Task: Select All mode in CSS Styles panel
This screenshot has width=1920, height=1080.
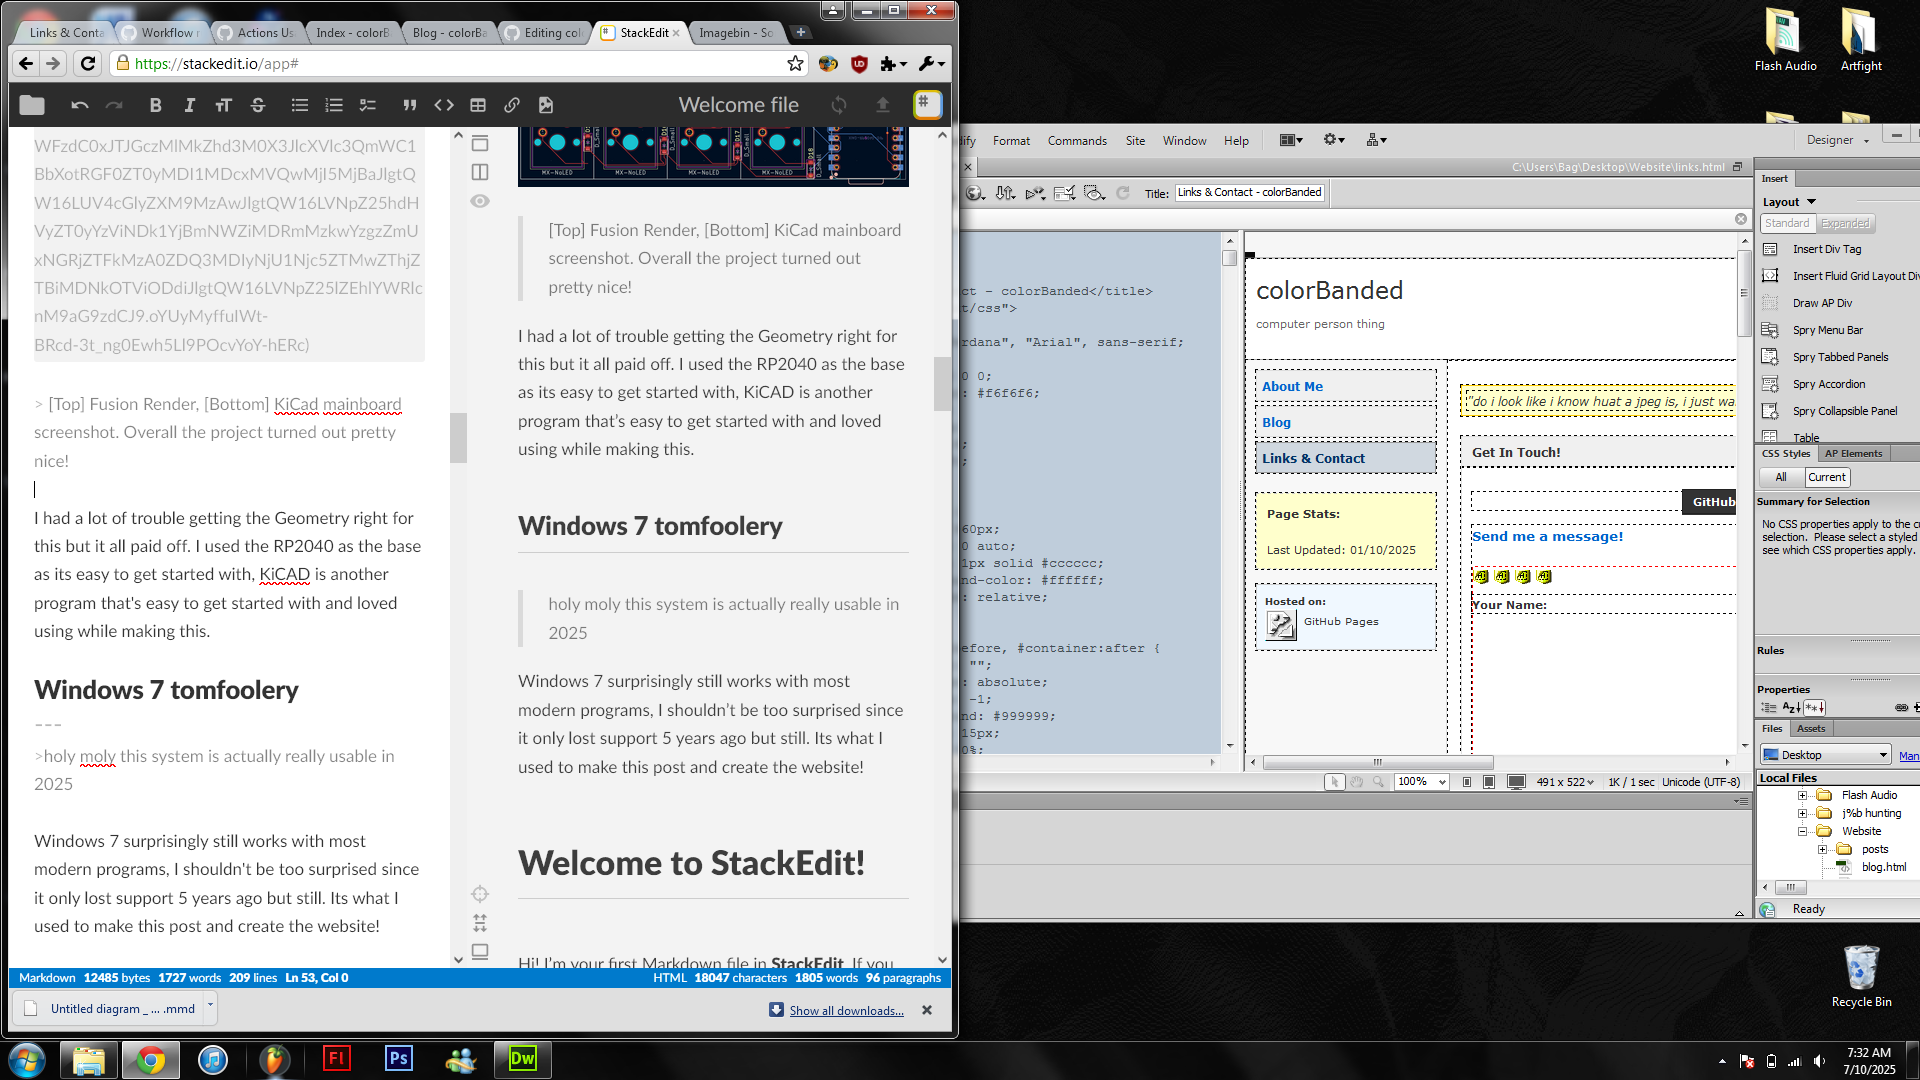Action: (1781, 477)
